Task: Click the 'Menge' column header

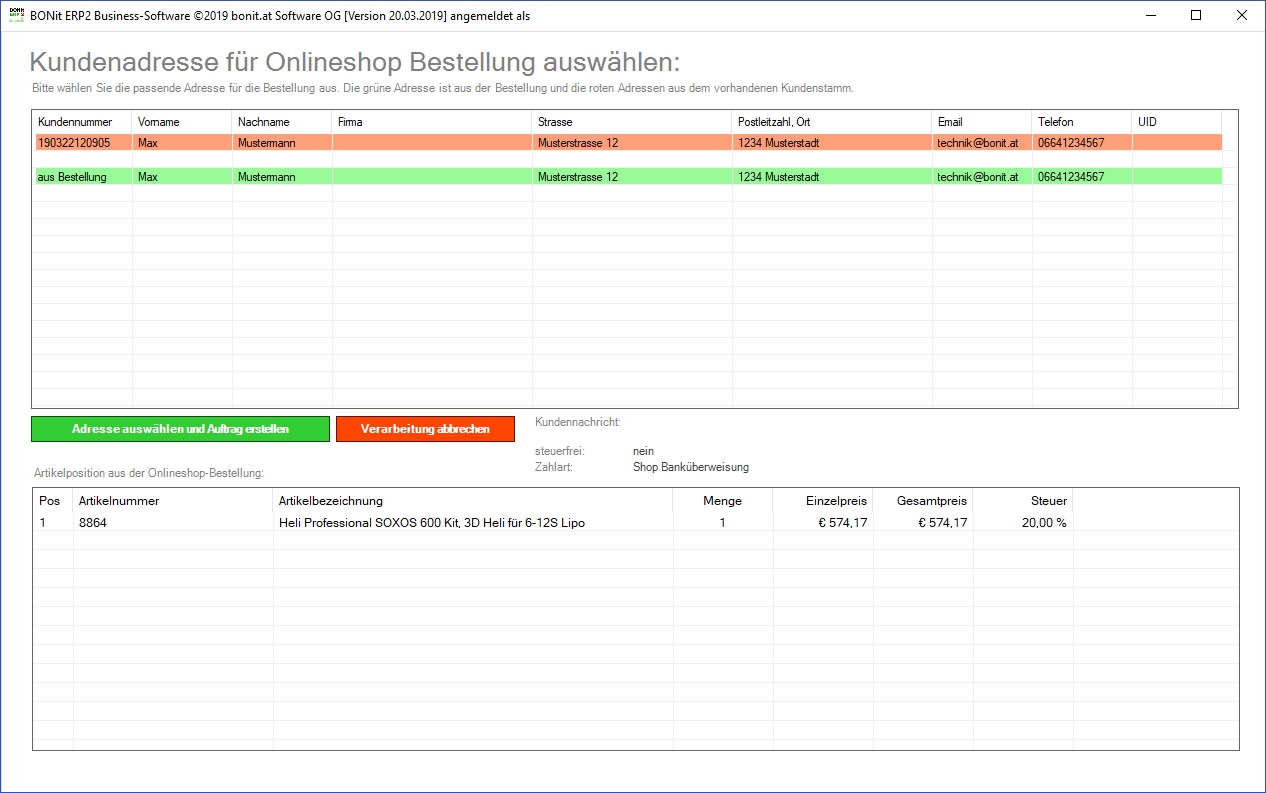Action: click(x=723, y=501)
